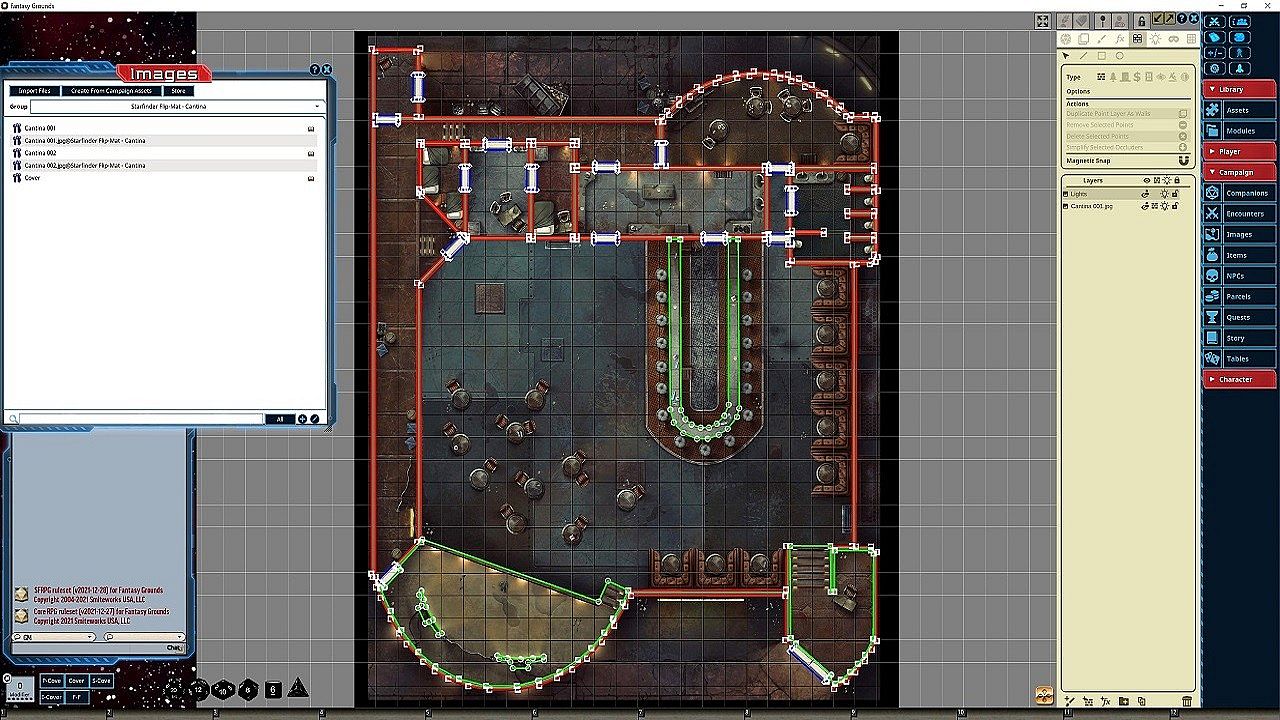
Task: Open Tables from the sidebar
Action: coord(1240,359)
